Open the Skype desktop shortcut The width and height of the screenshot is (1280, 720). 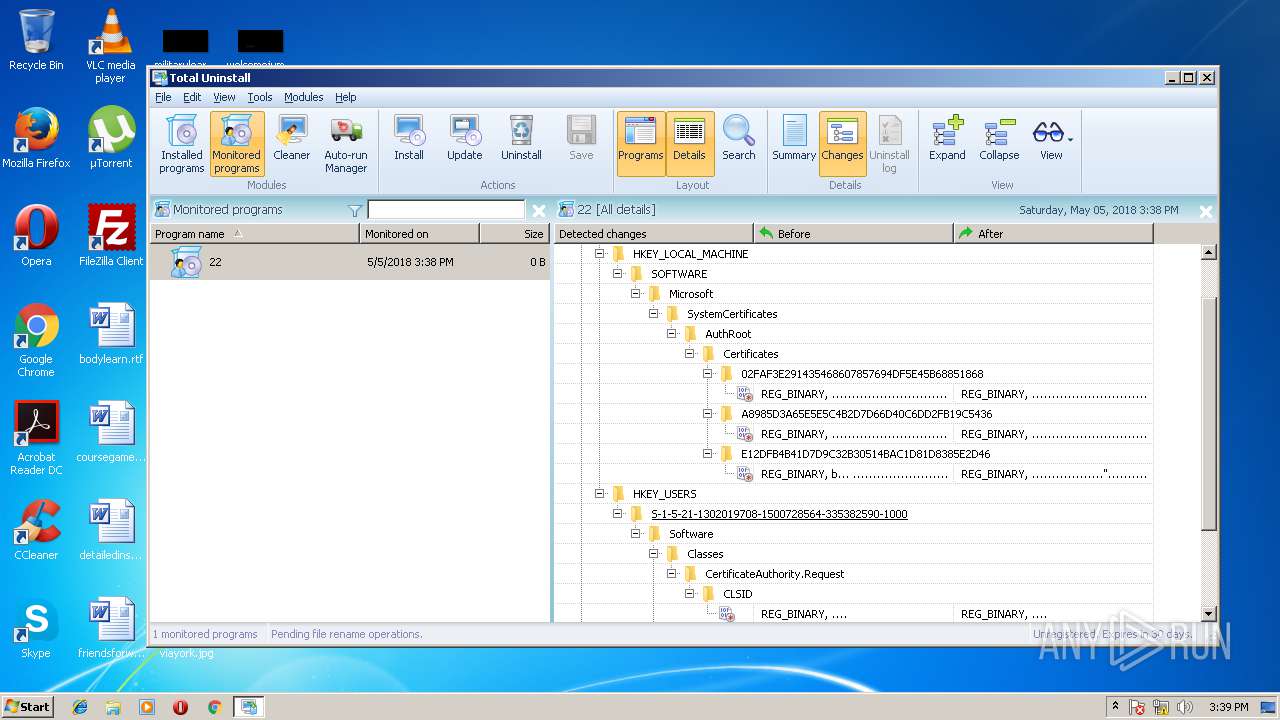click(36, 628)
